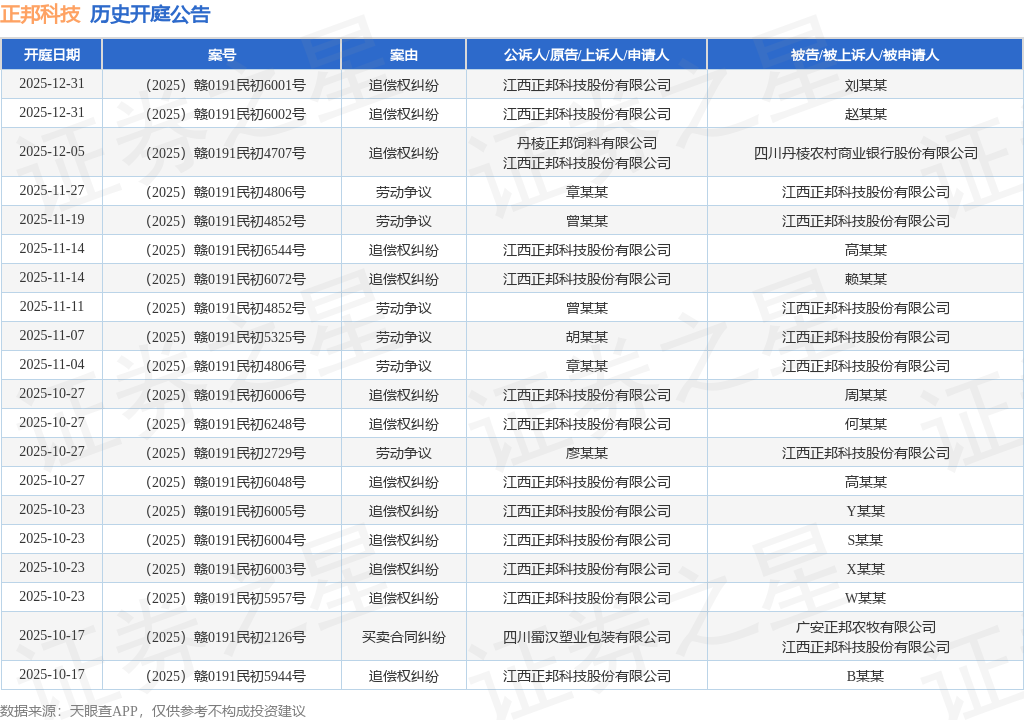Click defendant X某某

[866, 569]
